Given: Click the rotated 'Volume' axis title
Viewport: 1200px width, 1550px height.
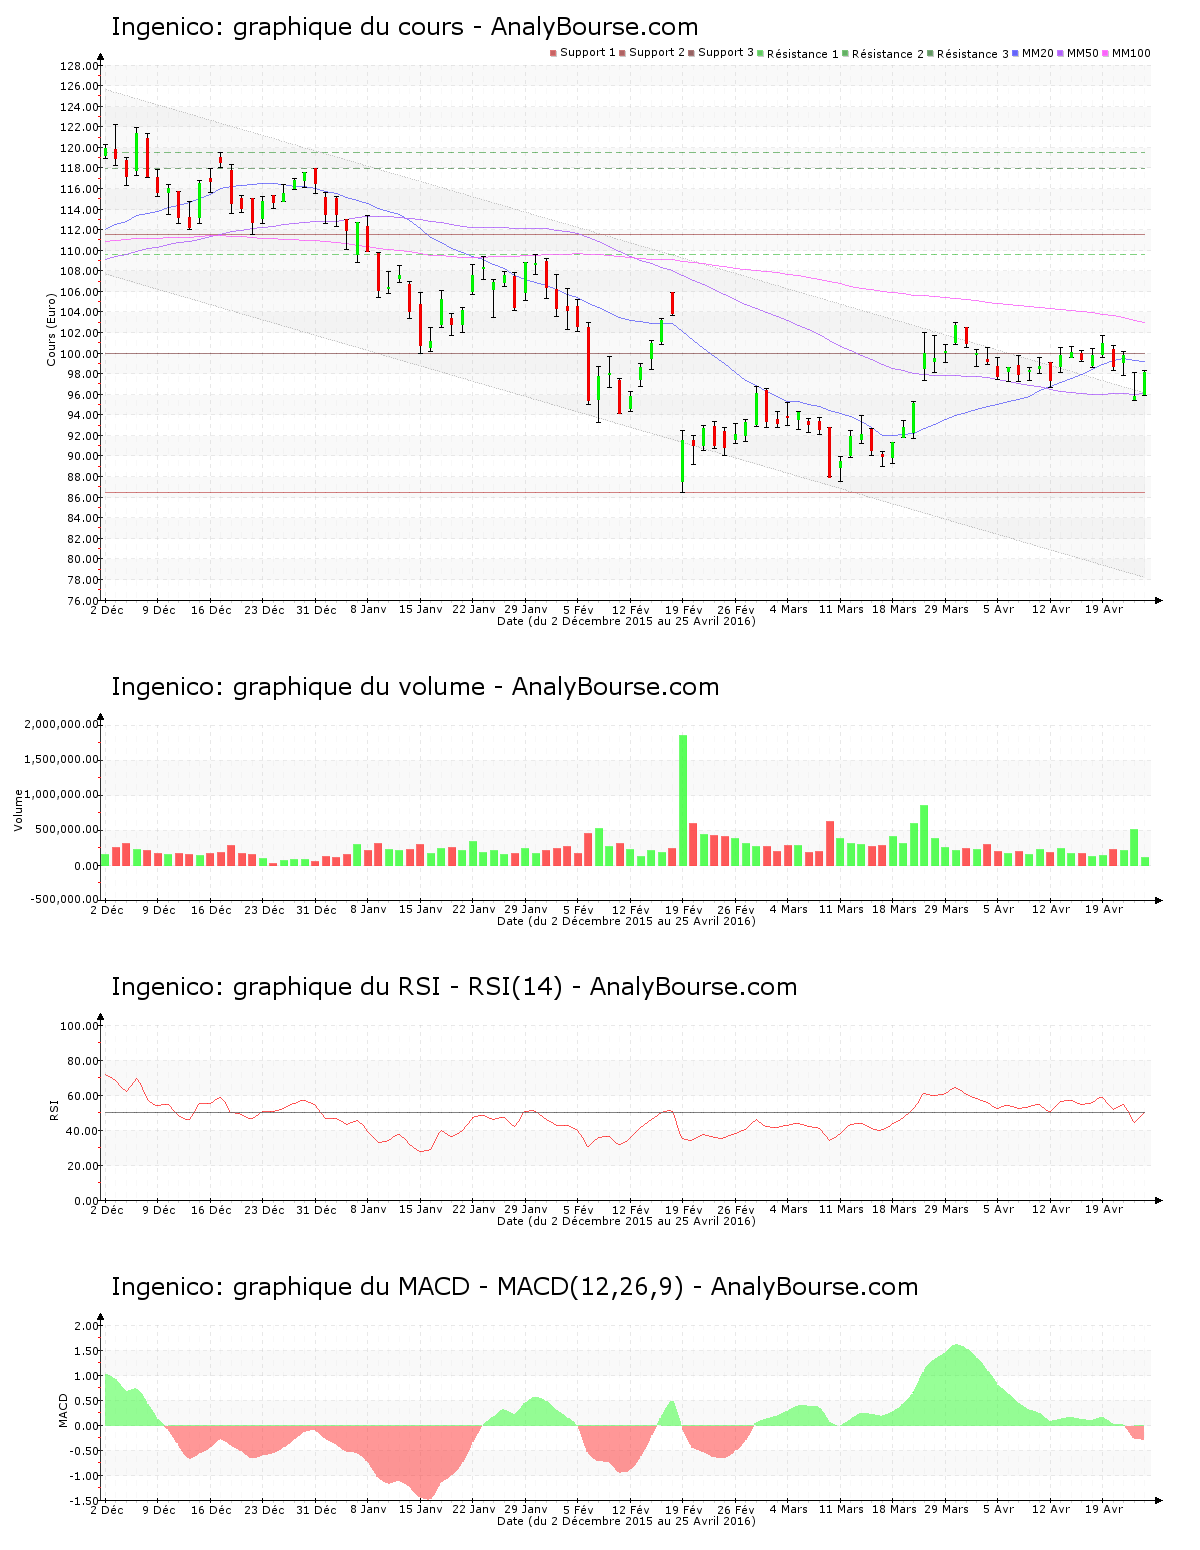Looking at the screenshot, I should tap(17, 810).
